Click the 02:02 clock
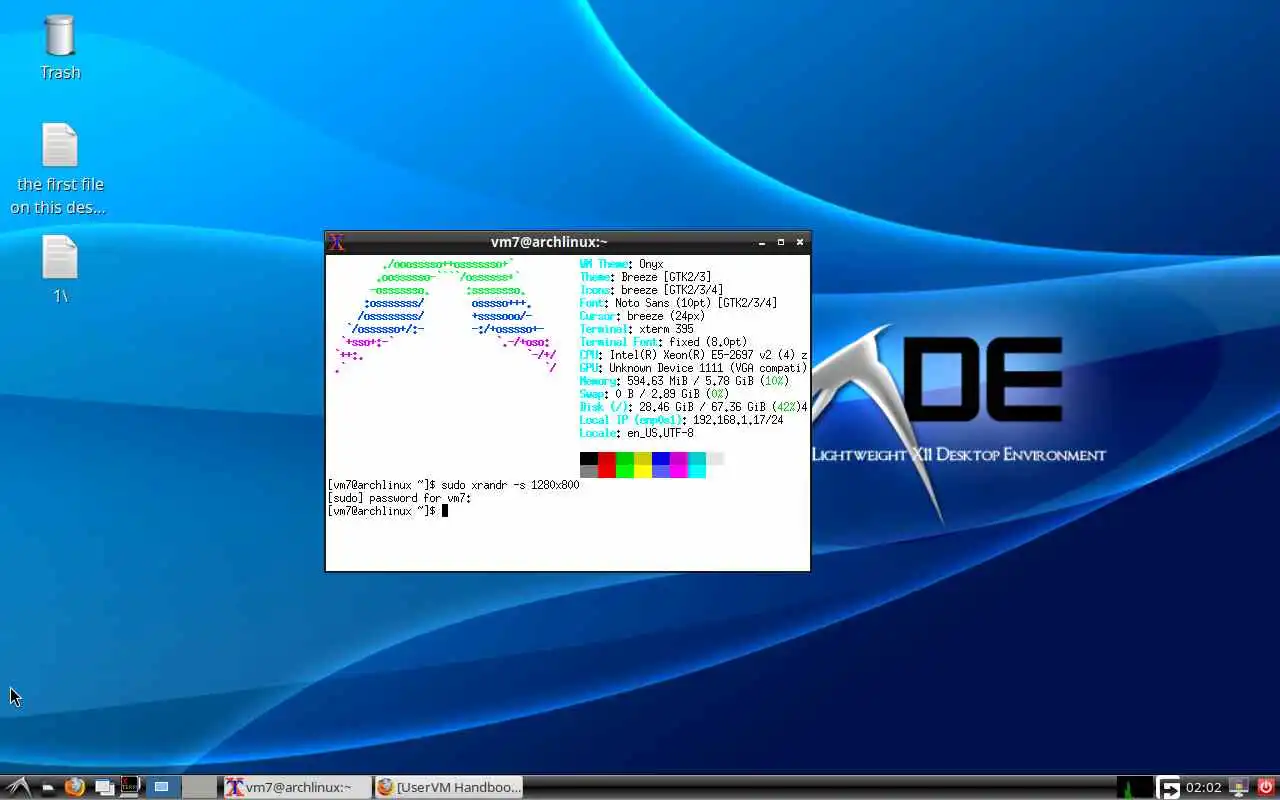Screen dimensions: 1280x800 [1204, 787]
